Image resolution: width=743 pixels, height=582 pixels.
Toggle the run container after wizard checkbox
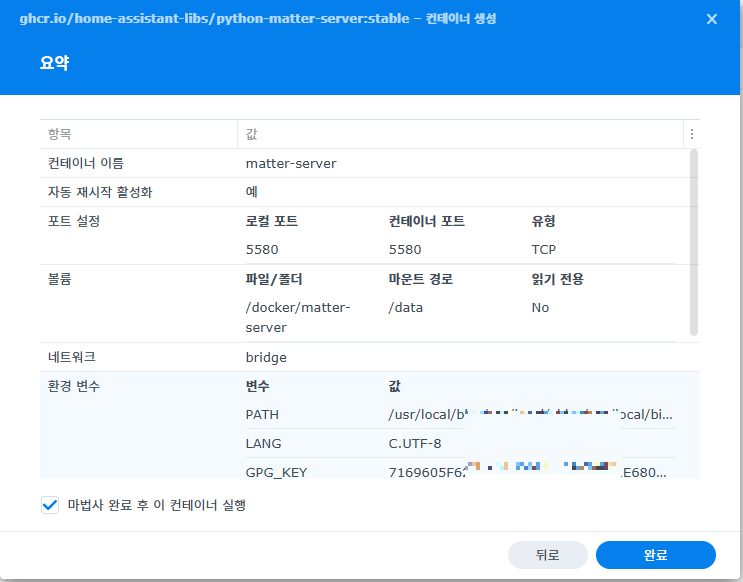click(x=50, y=505)
